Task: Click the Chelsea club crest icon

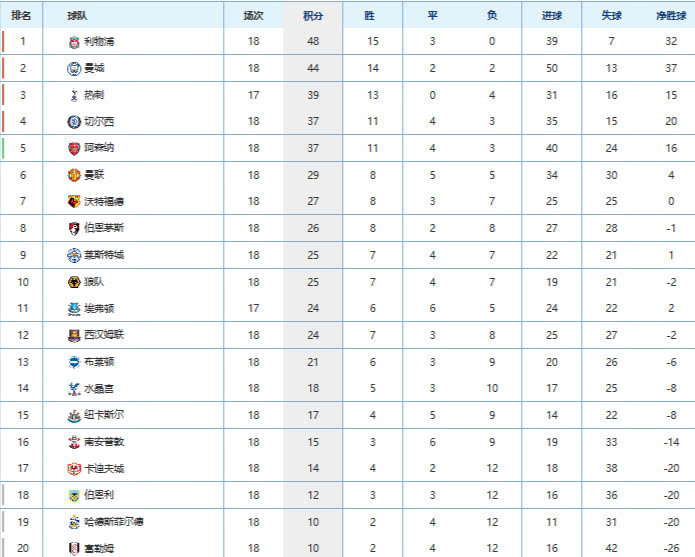Action: coord(74,122)
